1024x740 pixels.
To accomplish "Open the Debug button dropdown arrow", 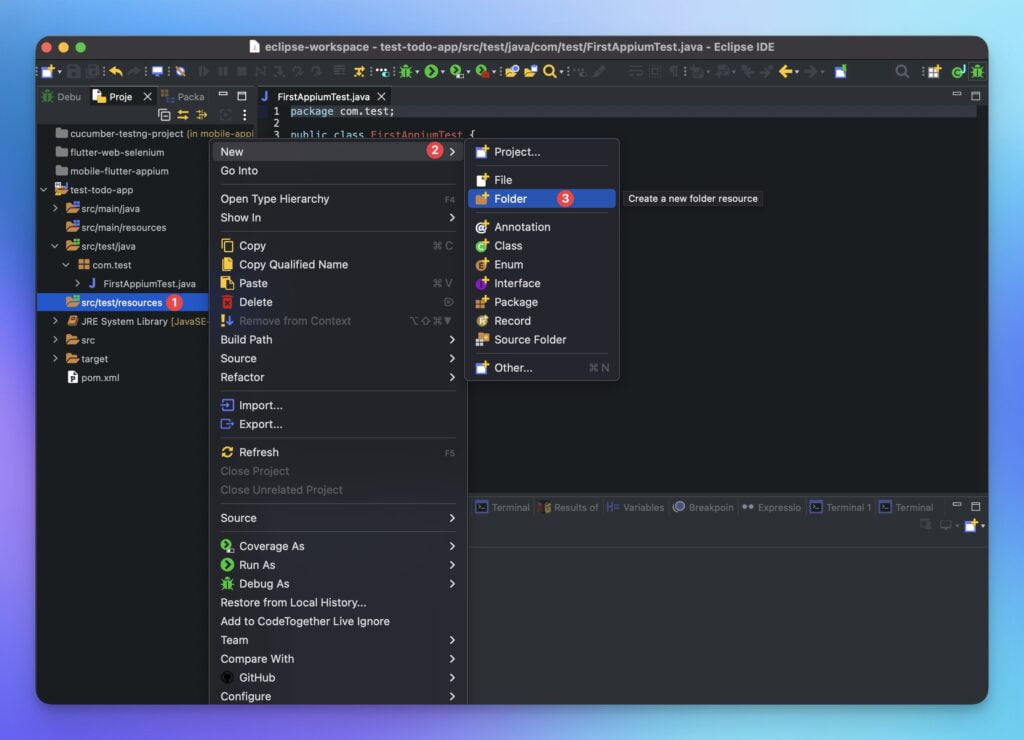I will [x=417, y=72].
